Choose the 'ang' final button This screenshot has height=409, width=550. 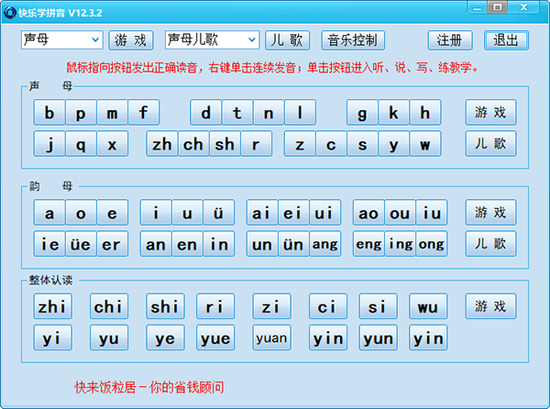[325, 244]
